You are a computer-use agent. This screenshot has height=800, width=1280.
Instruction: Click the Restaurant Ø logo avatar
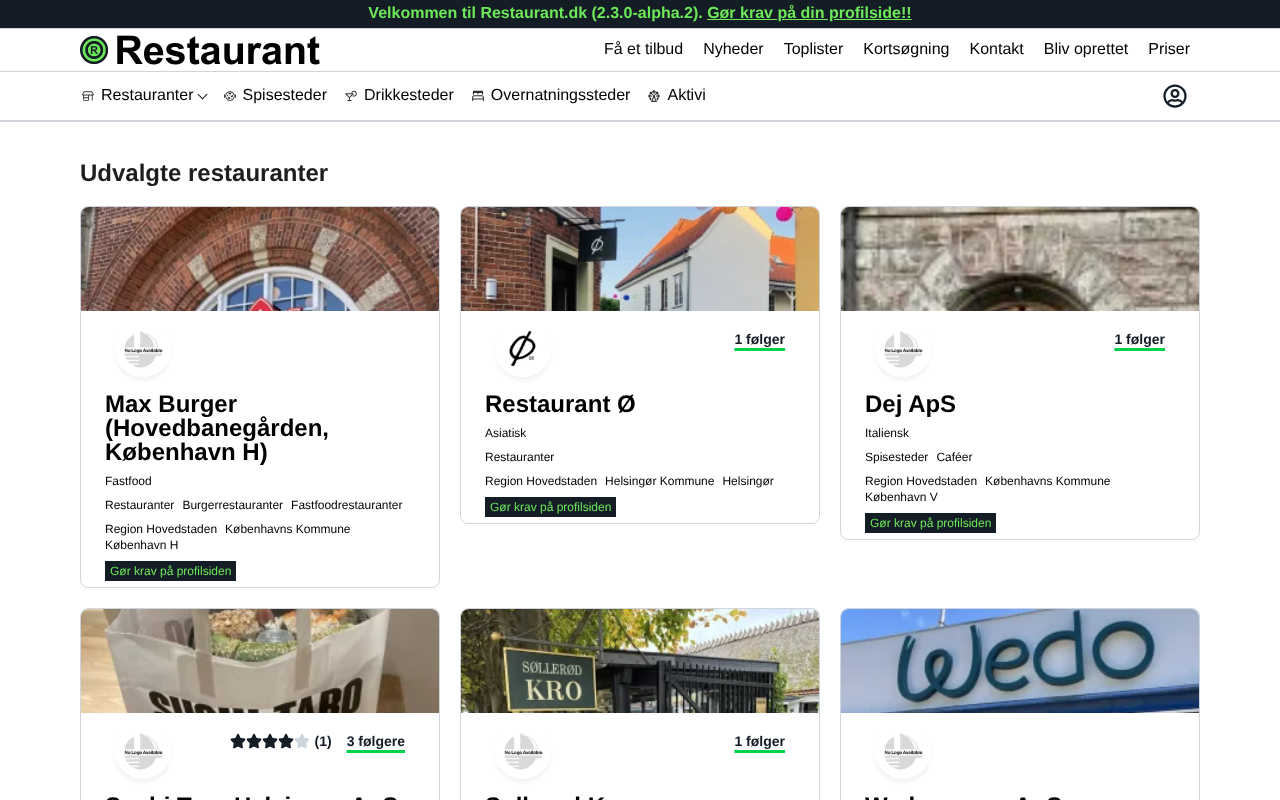pos(522,349)
